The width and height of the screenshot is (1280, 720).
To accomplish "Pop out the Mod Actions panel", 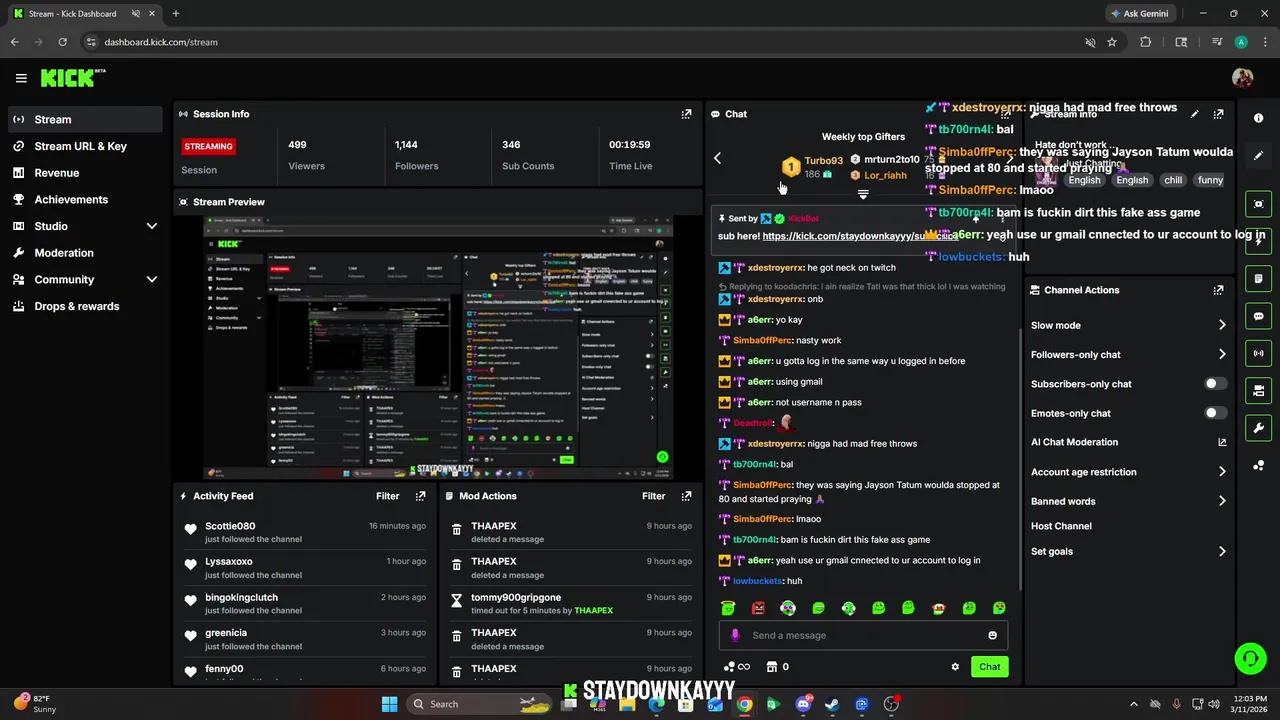I will tap(686, 496).
